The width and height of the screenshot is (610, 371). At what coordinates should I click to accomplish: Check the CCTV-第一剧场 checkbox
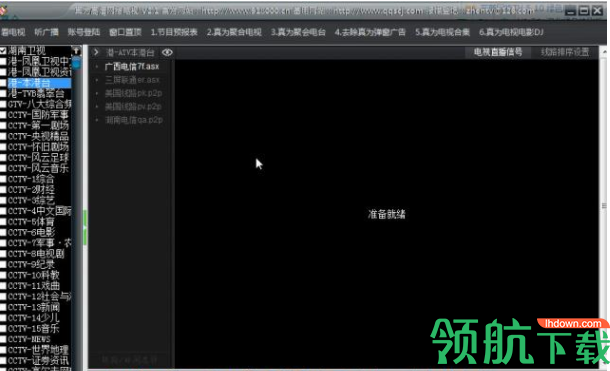(3, 126)
